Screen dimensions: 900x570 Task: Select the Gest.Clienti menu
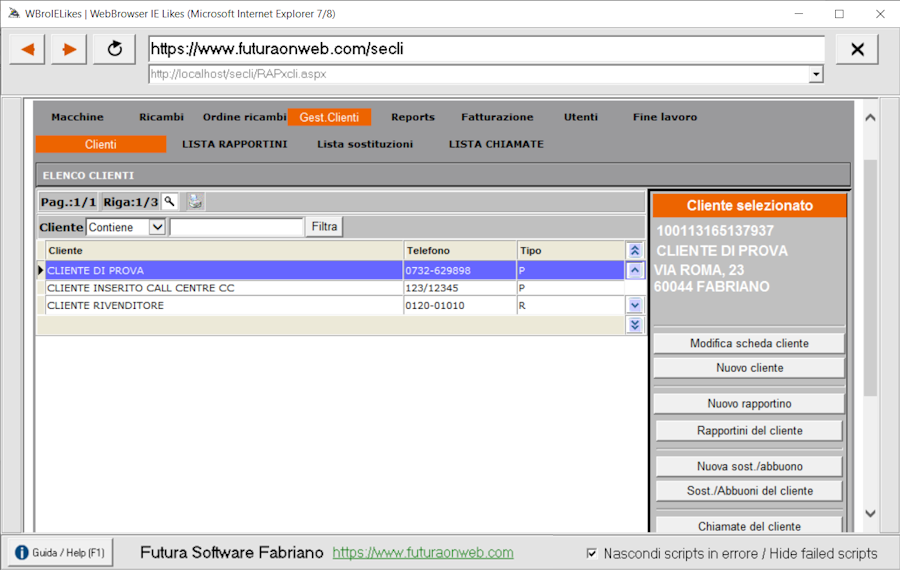329,117
